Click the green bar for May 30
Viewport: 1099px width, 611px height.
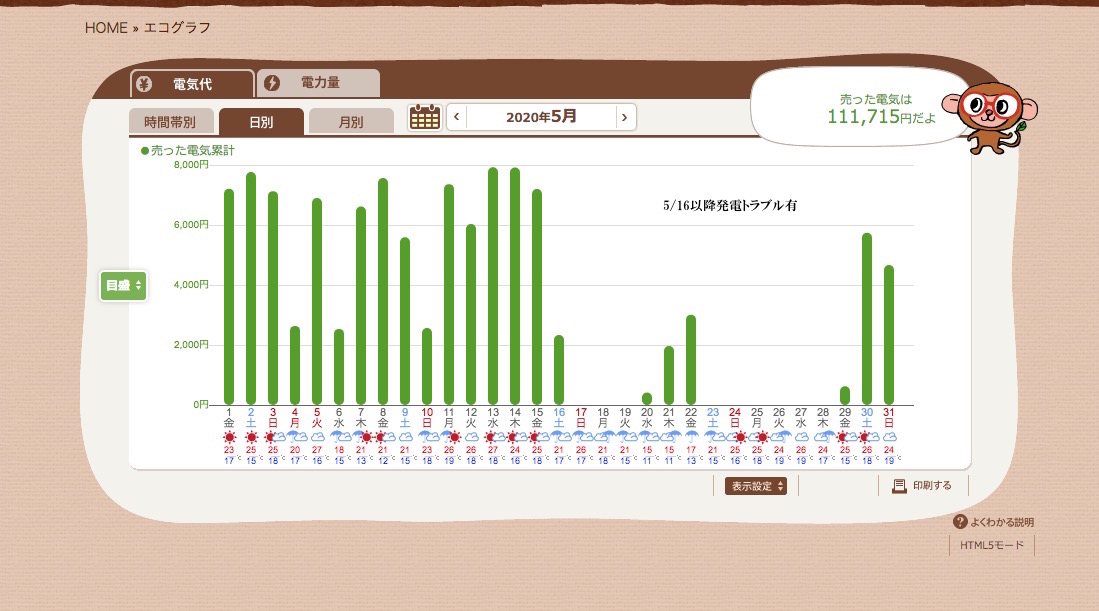tap(867, 318)
